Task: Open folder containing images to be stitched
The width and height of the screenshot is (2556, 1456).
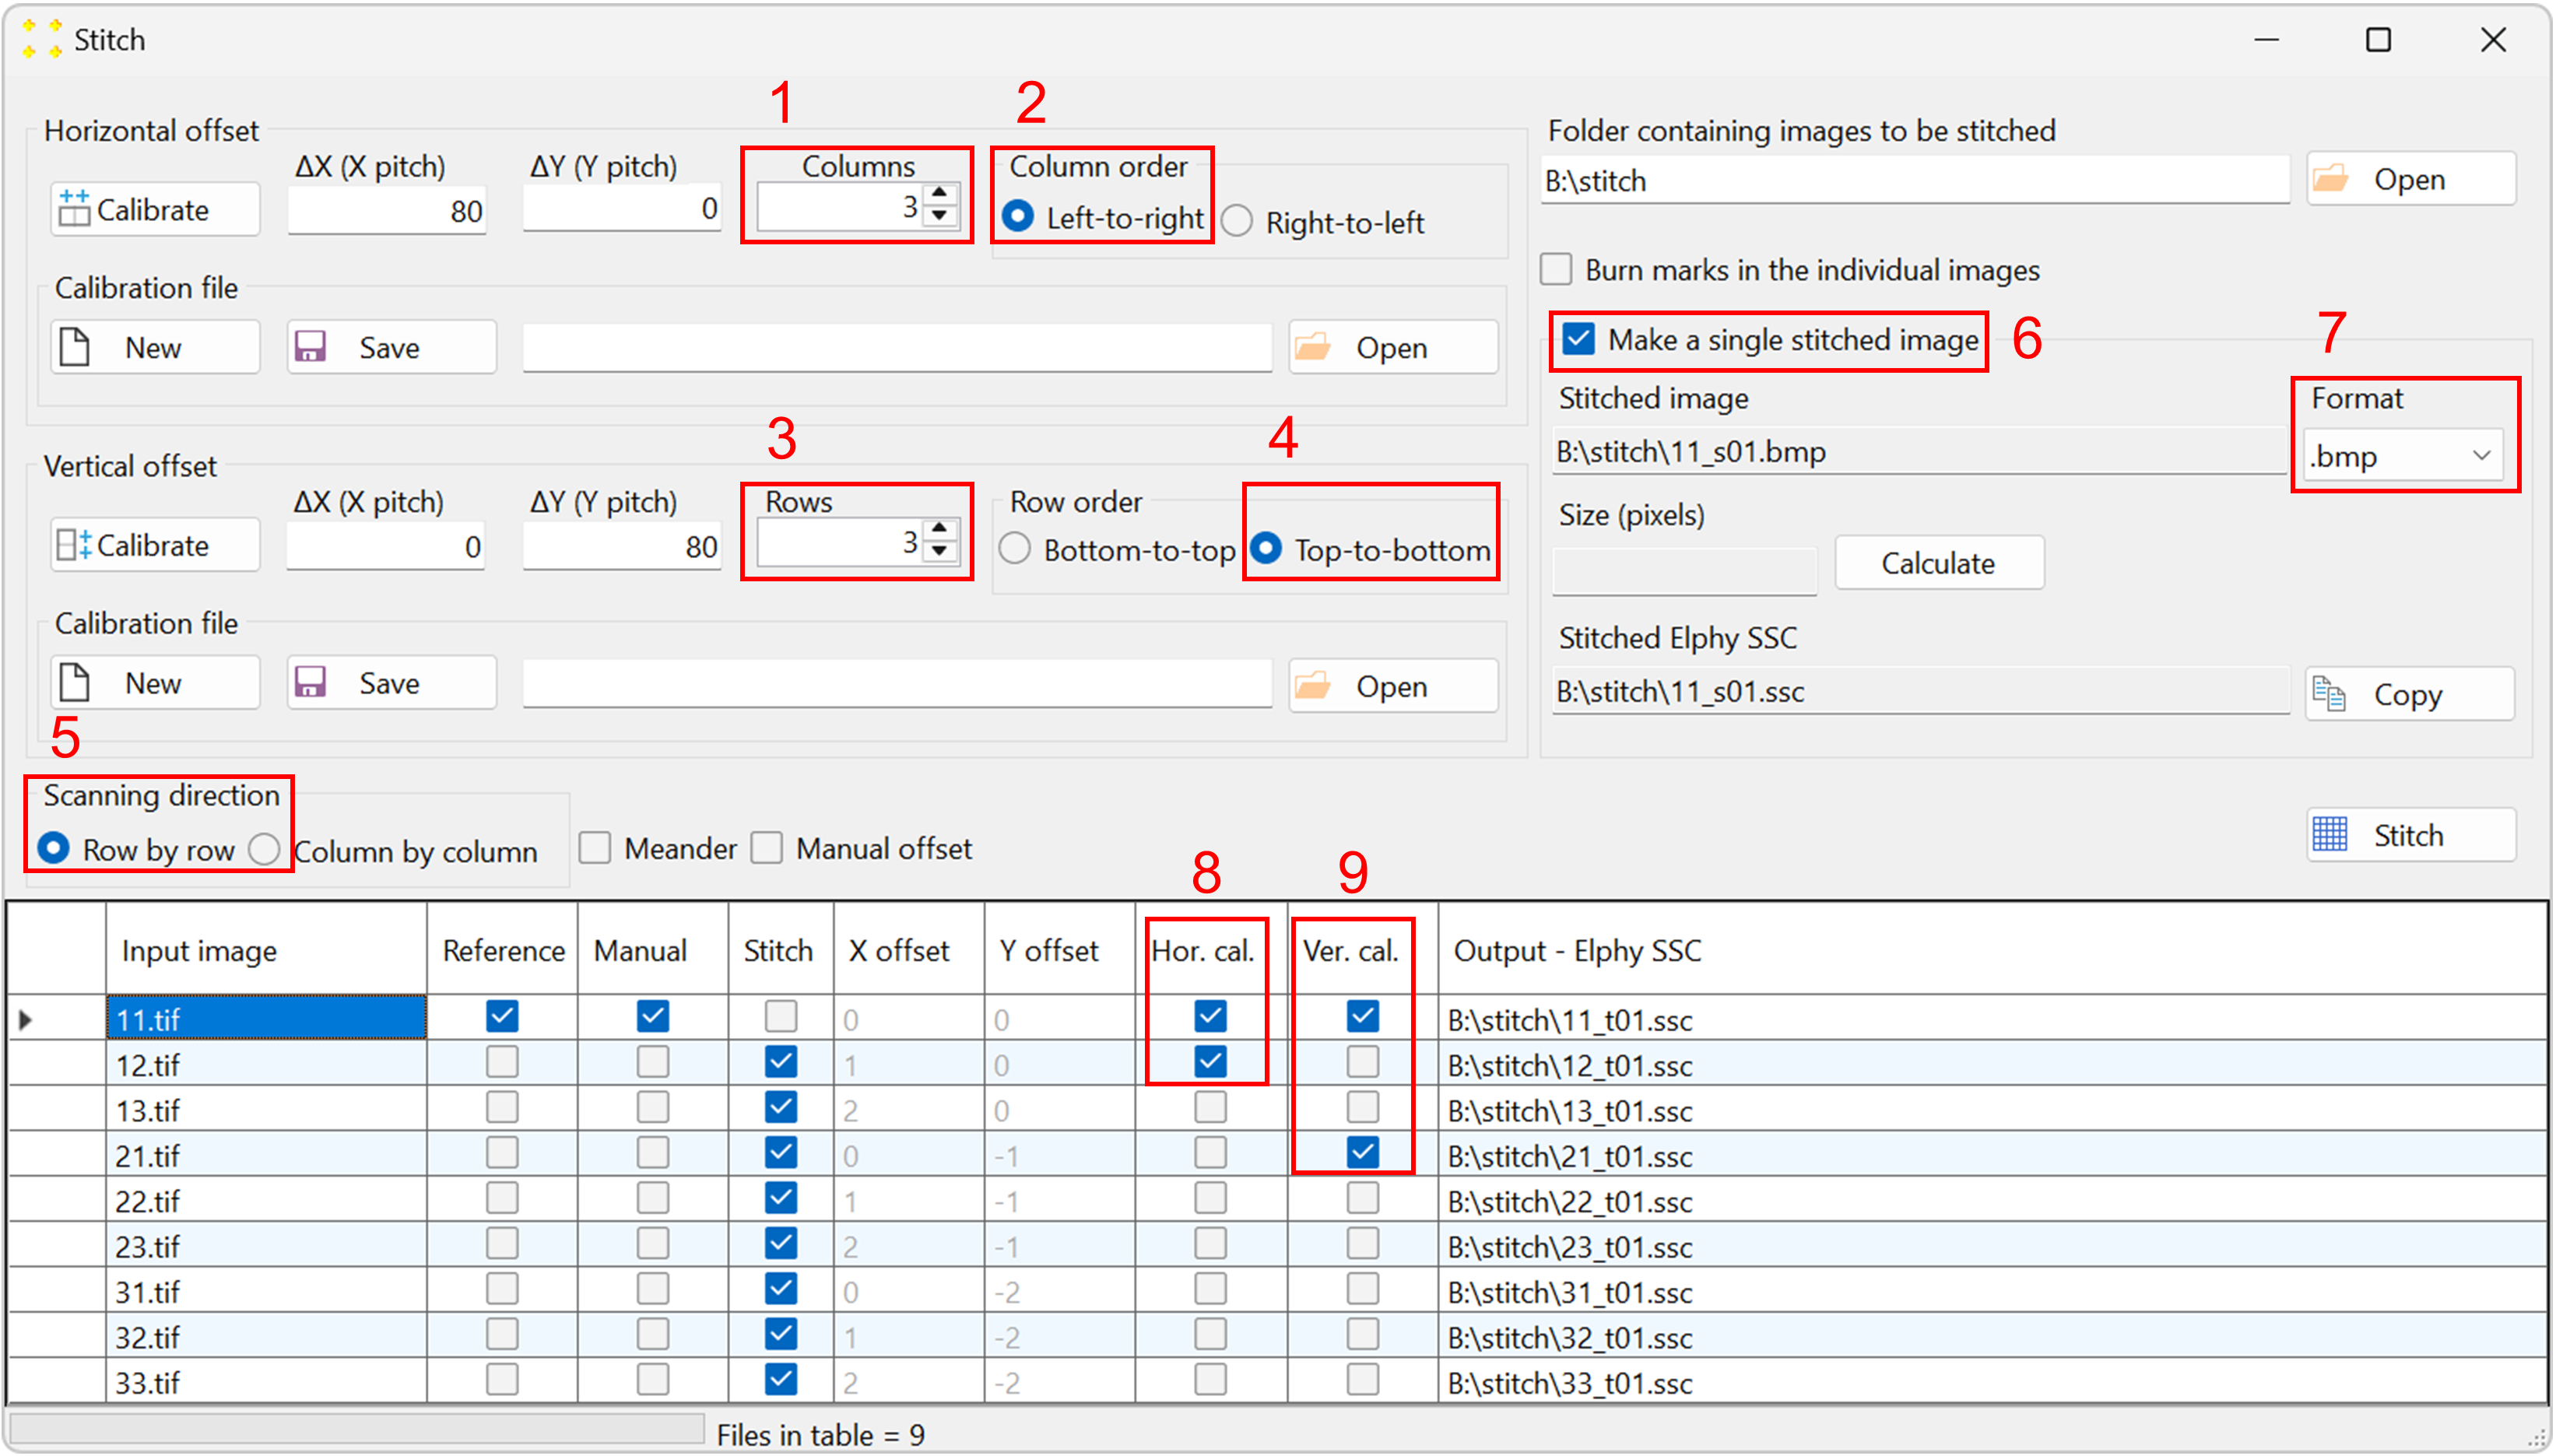Action: click(x=2411, y=179)
